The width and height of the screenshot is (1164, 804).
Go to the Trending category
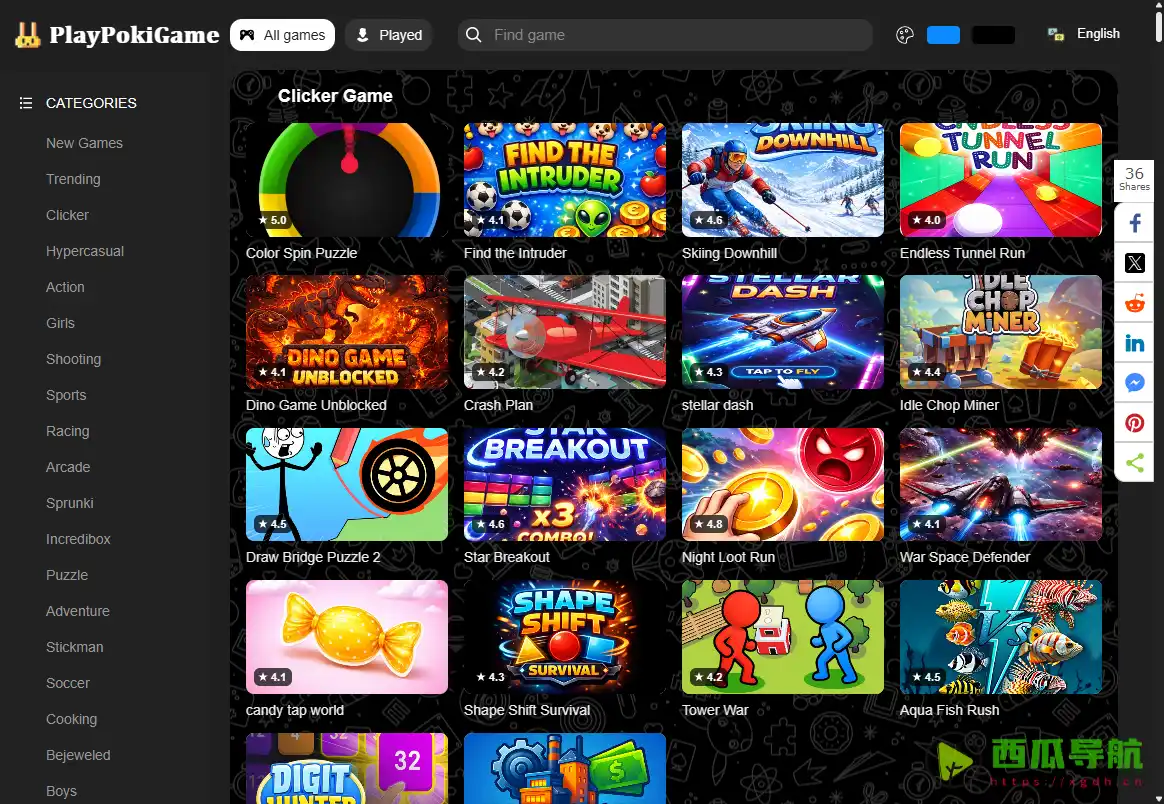[73, 179]
